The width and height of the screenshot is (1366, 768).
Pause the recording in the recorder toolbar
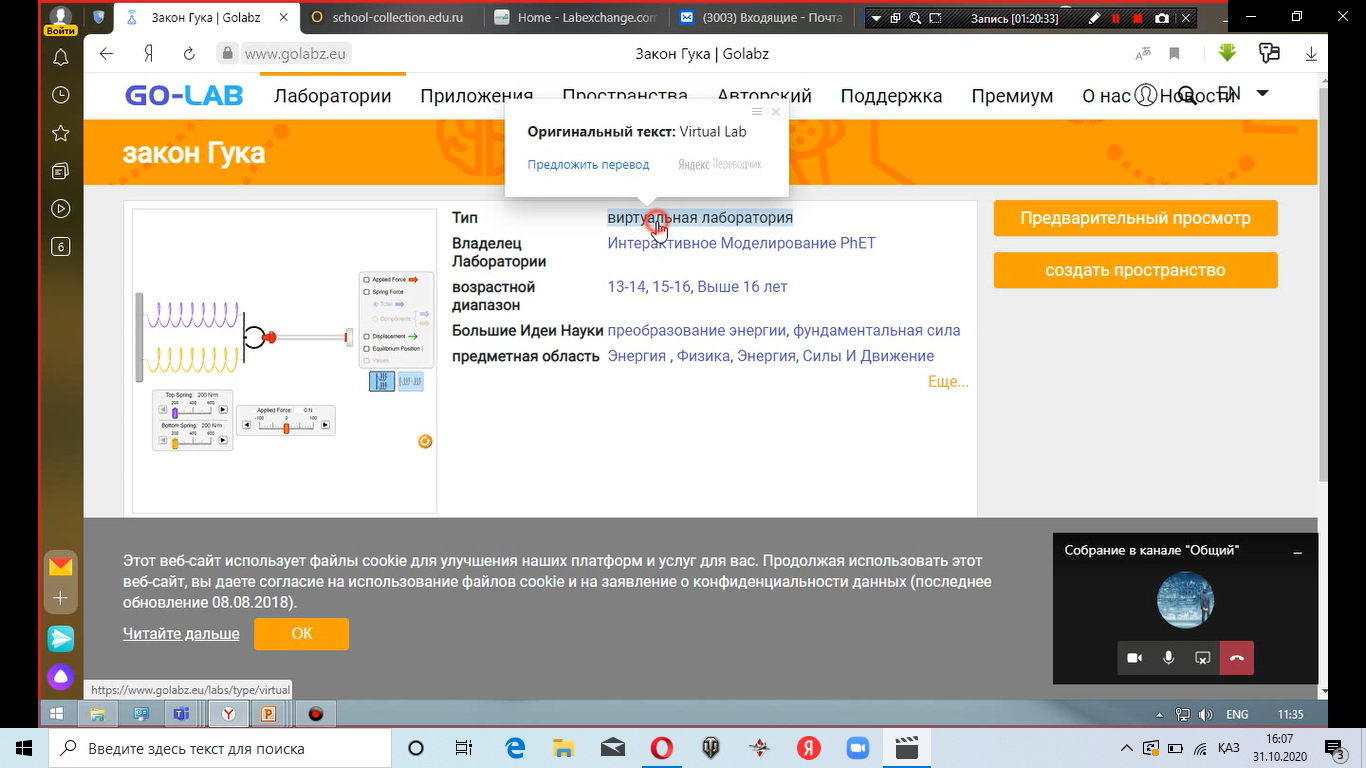[1116, 18]
